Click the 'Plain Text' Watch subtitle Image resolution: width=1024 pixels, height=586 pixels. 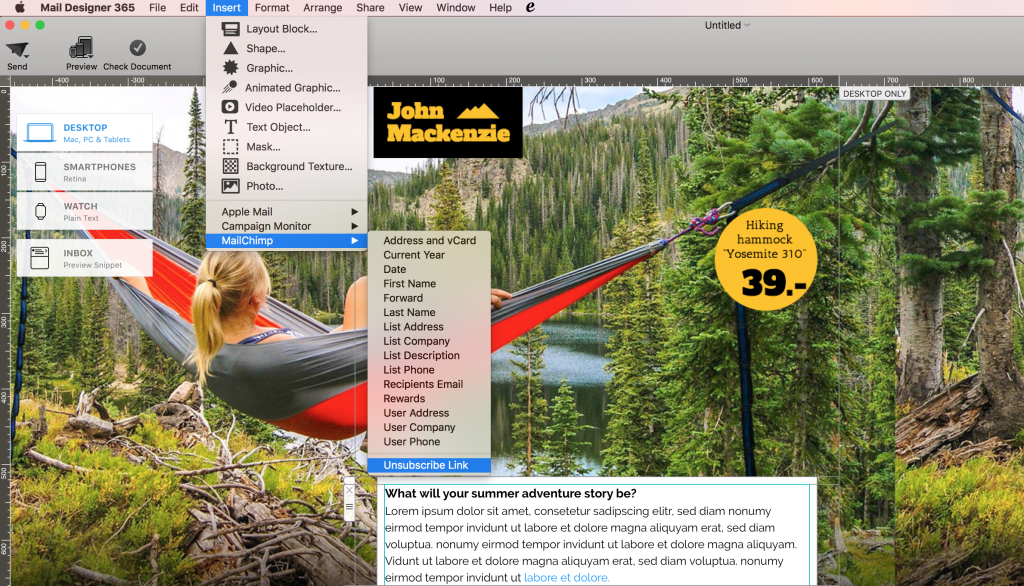81,218
